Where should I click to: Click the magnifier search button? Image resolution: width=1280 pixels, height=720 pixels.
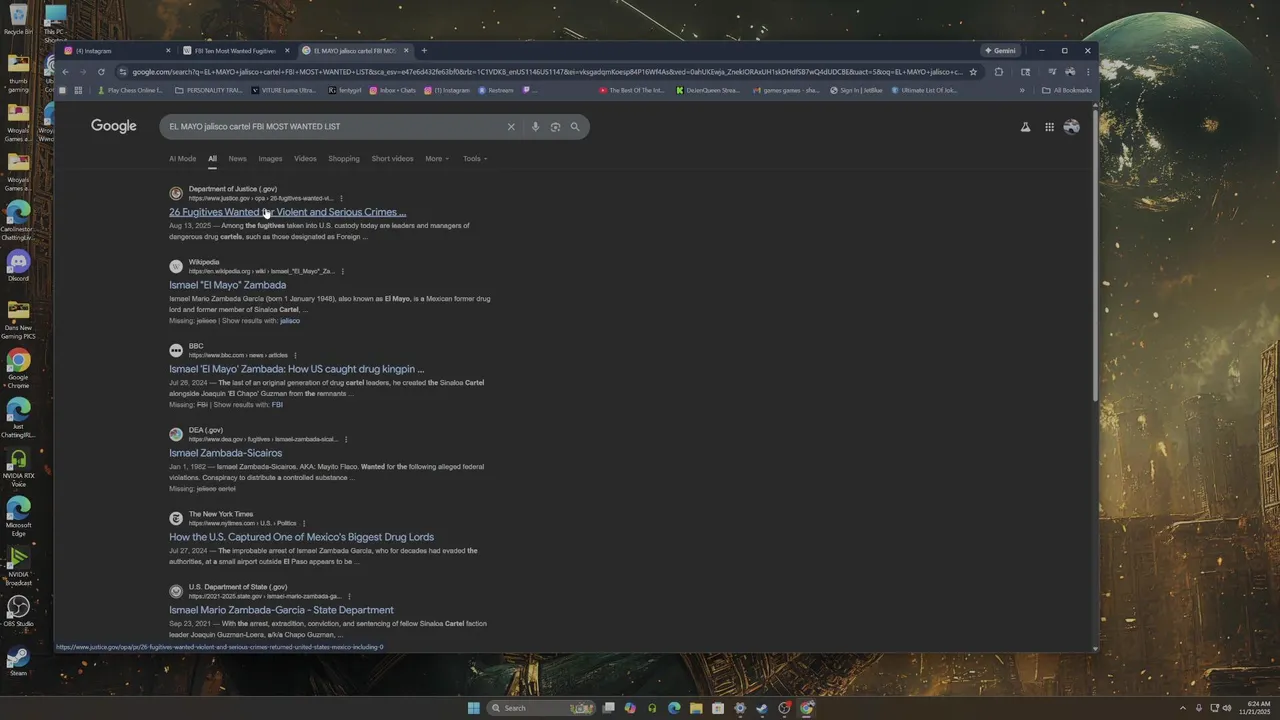[575, 127]
